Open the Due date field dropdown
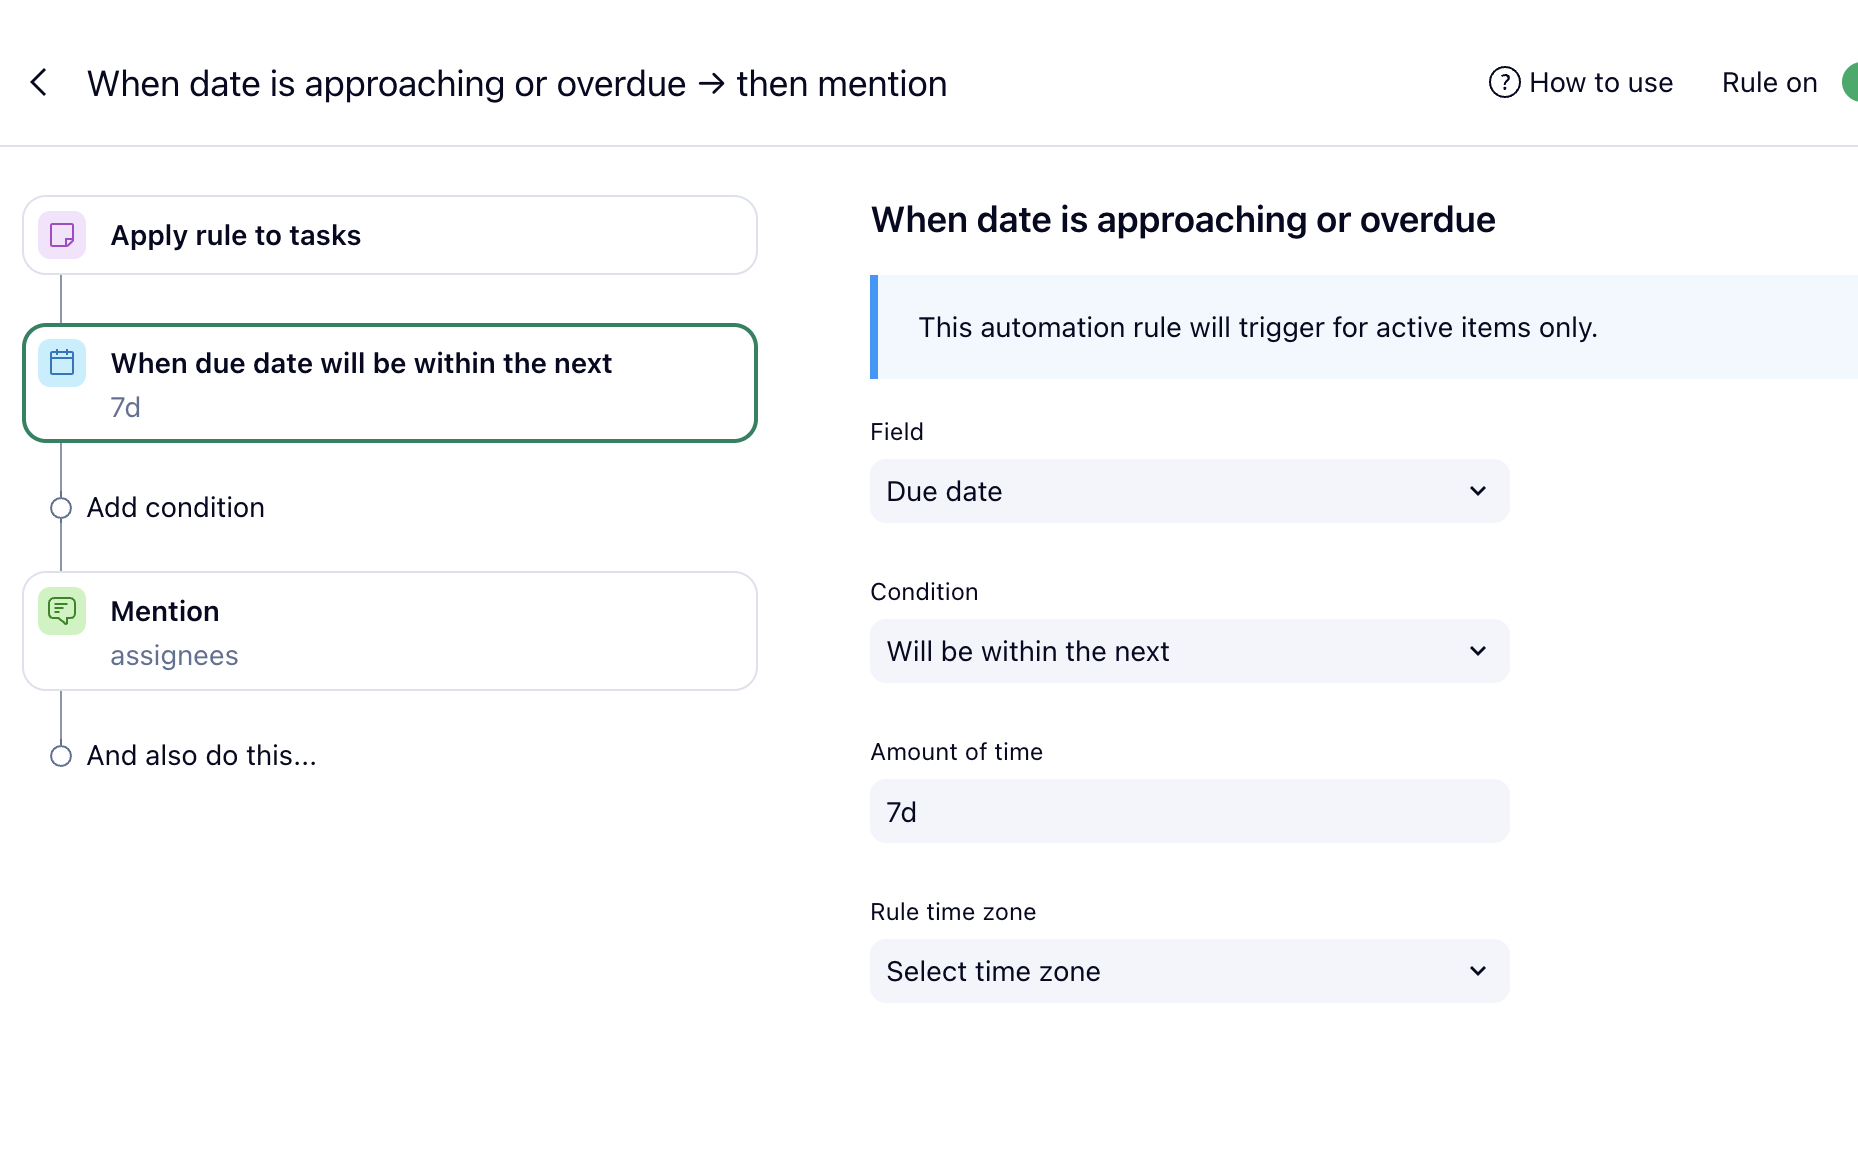This screenshot has height=1176, width=1858. pos(1188,491)
